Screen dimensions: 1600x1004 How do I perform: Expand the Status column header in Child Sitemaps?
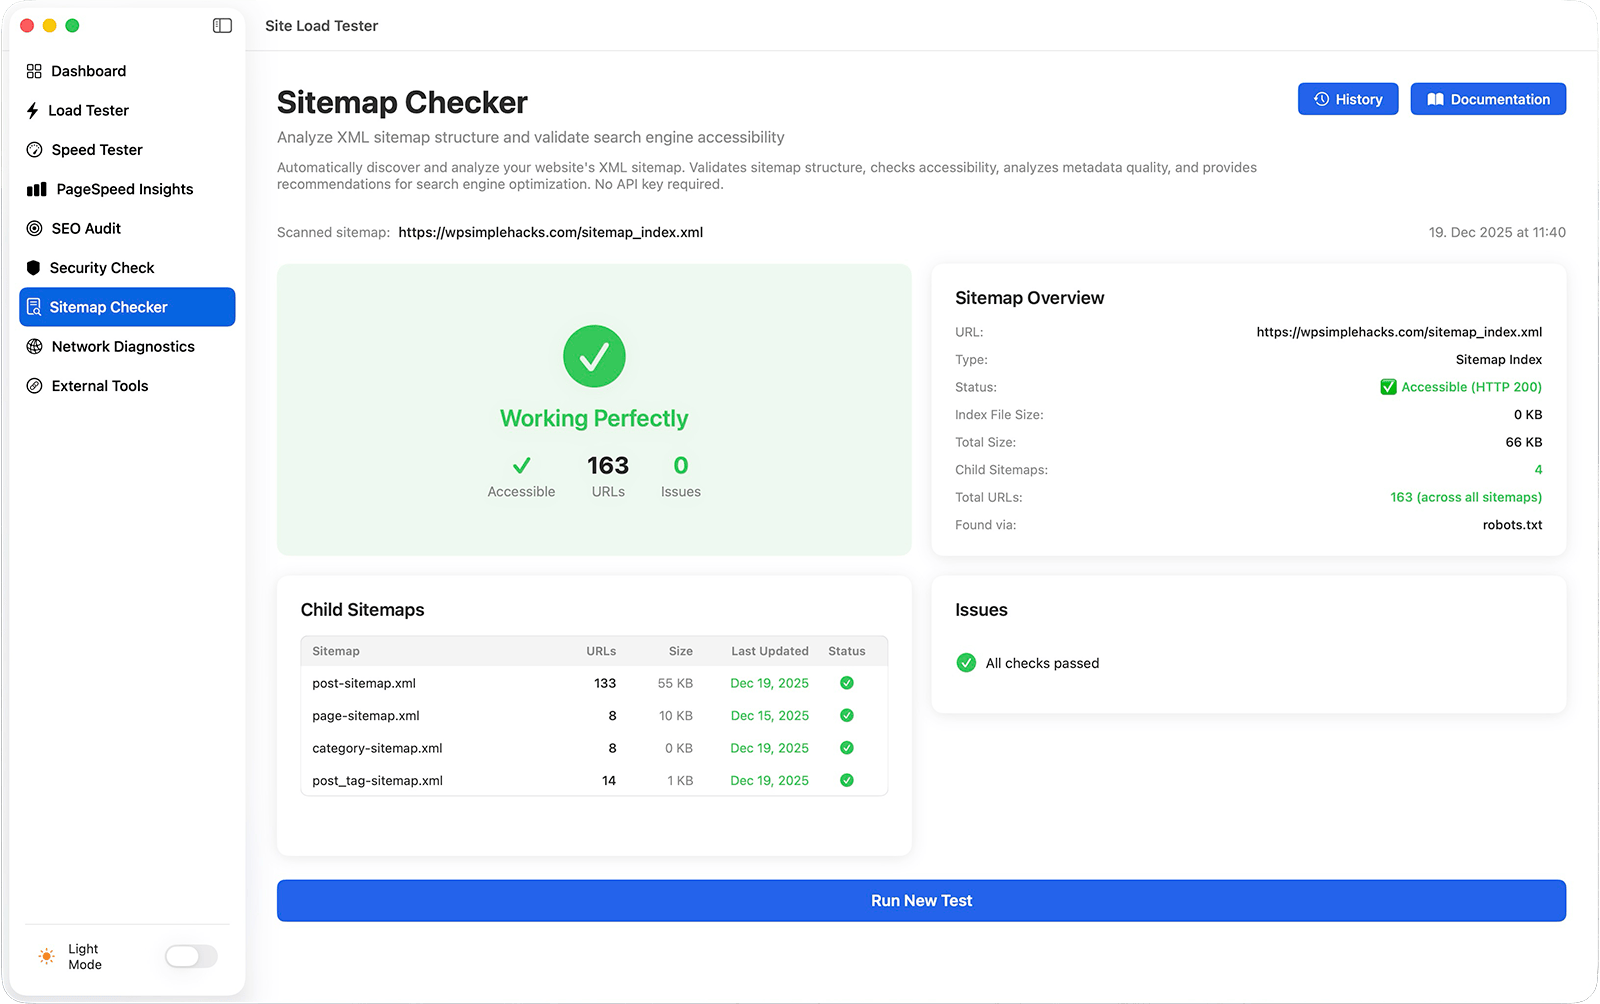[x=846, y=651]
